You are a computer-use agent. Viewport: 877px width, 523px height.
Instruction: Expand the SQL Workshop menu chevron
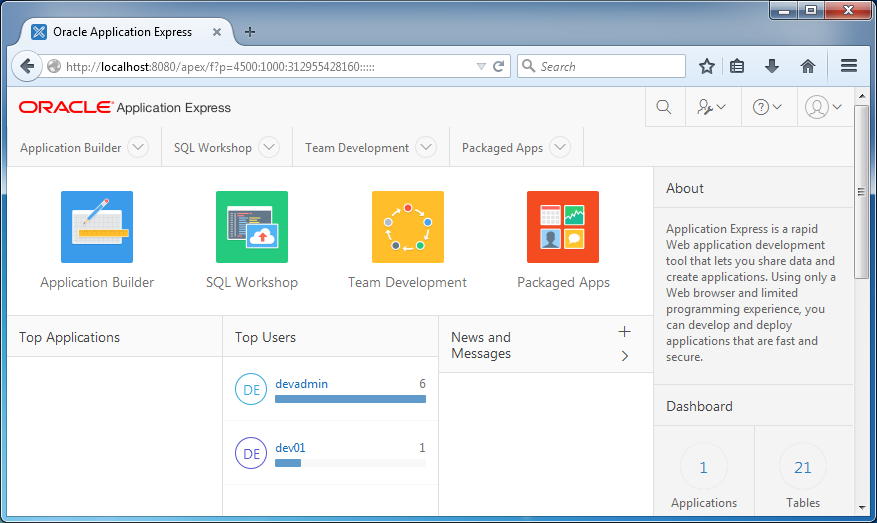269,147
